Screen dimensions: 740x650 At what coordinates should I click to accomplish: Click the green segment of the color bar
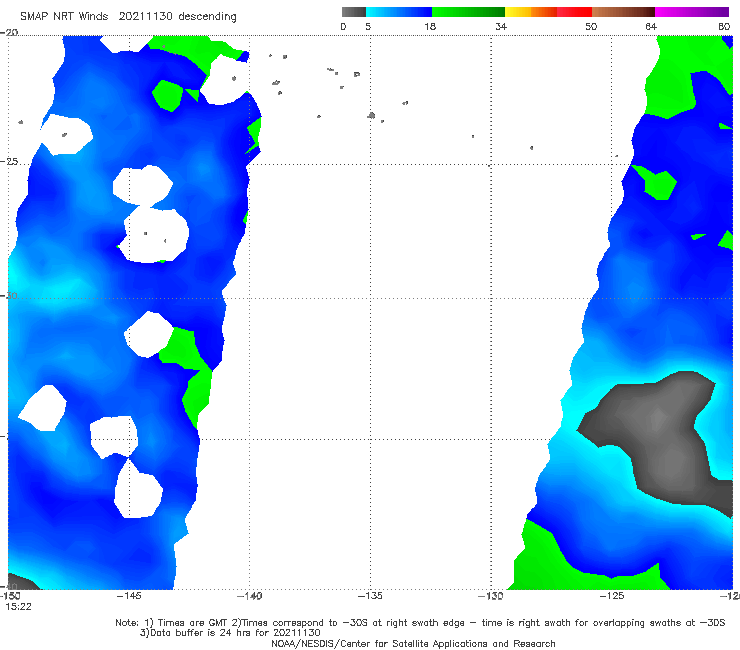468,12
